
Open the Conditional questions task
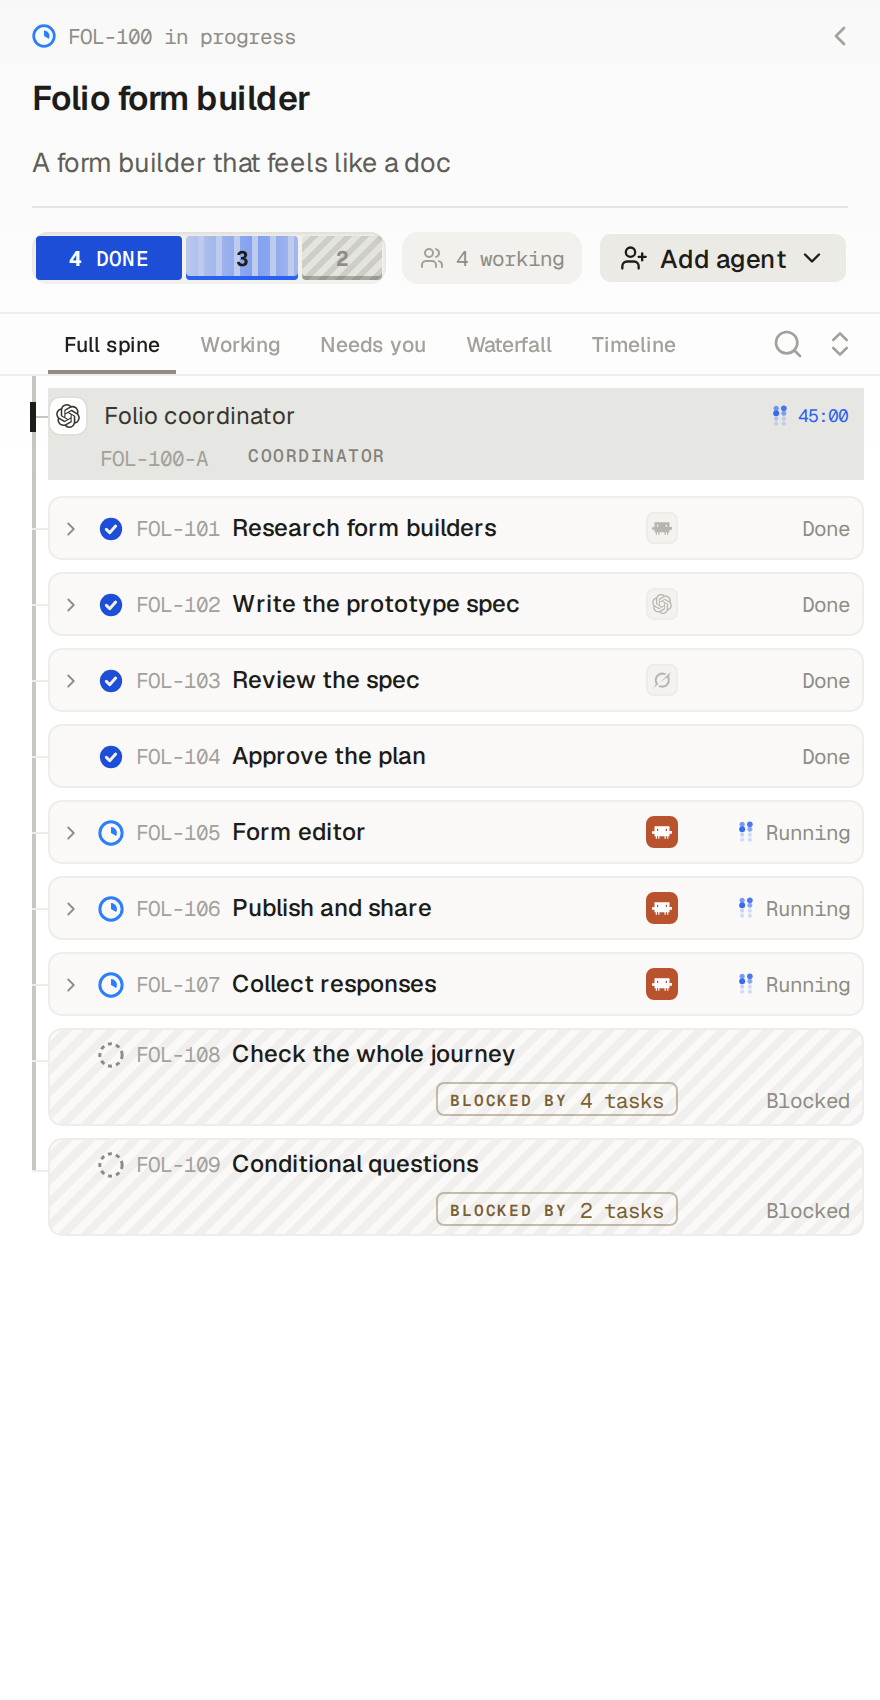click(456, 1187)
